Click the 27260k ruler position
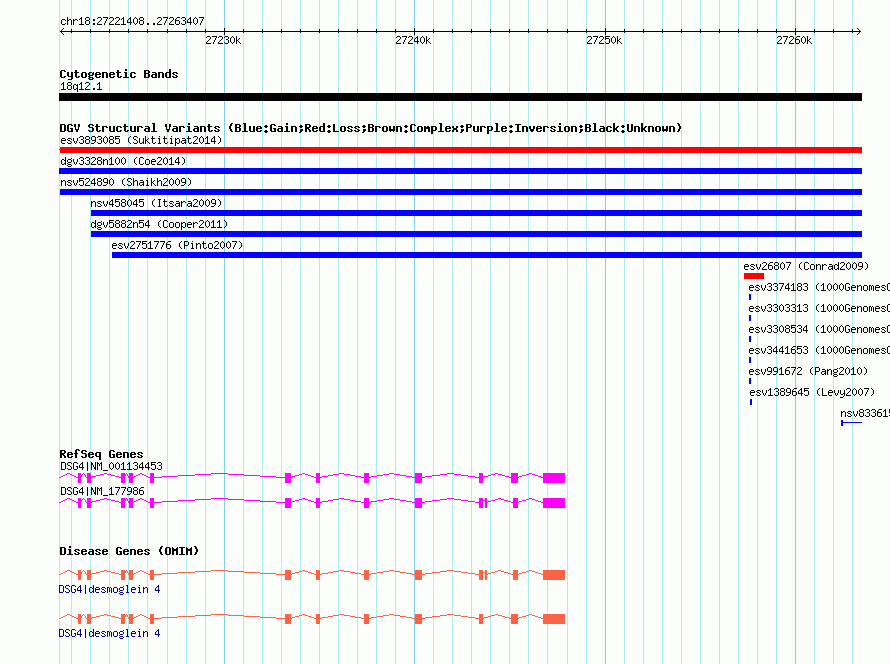The image size is (890, 664). coord(794,40)
